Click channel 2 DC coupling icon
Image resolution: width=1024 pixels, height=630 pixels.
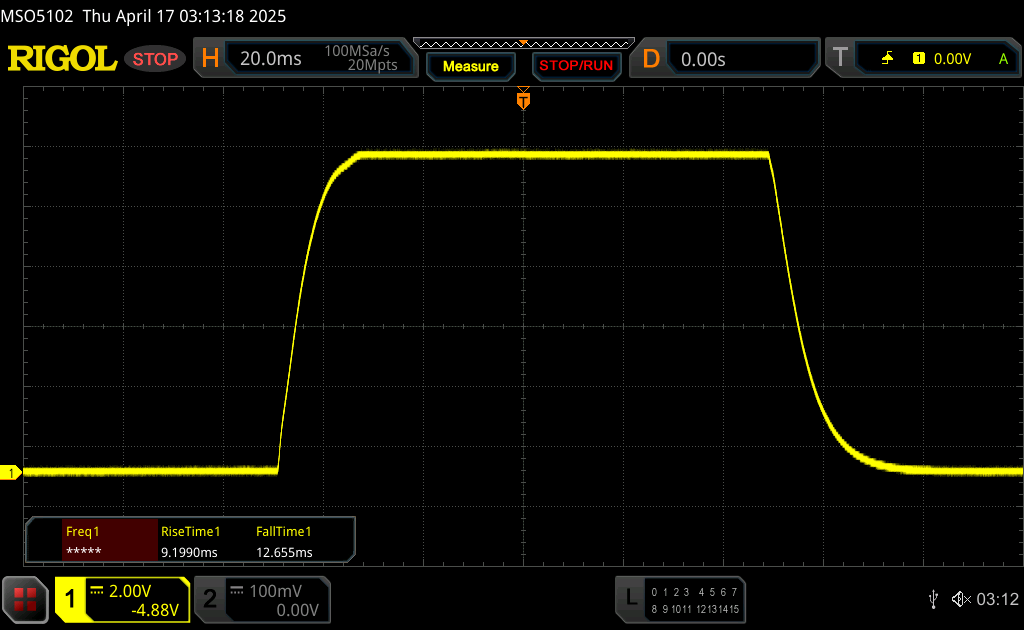(x=237, y=590)
